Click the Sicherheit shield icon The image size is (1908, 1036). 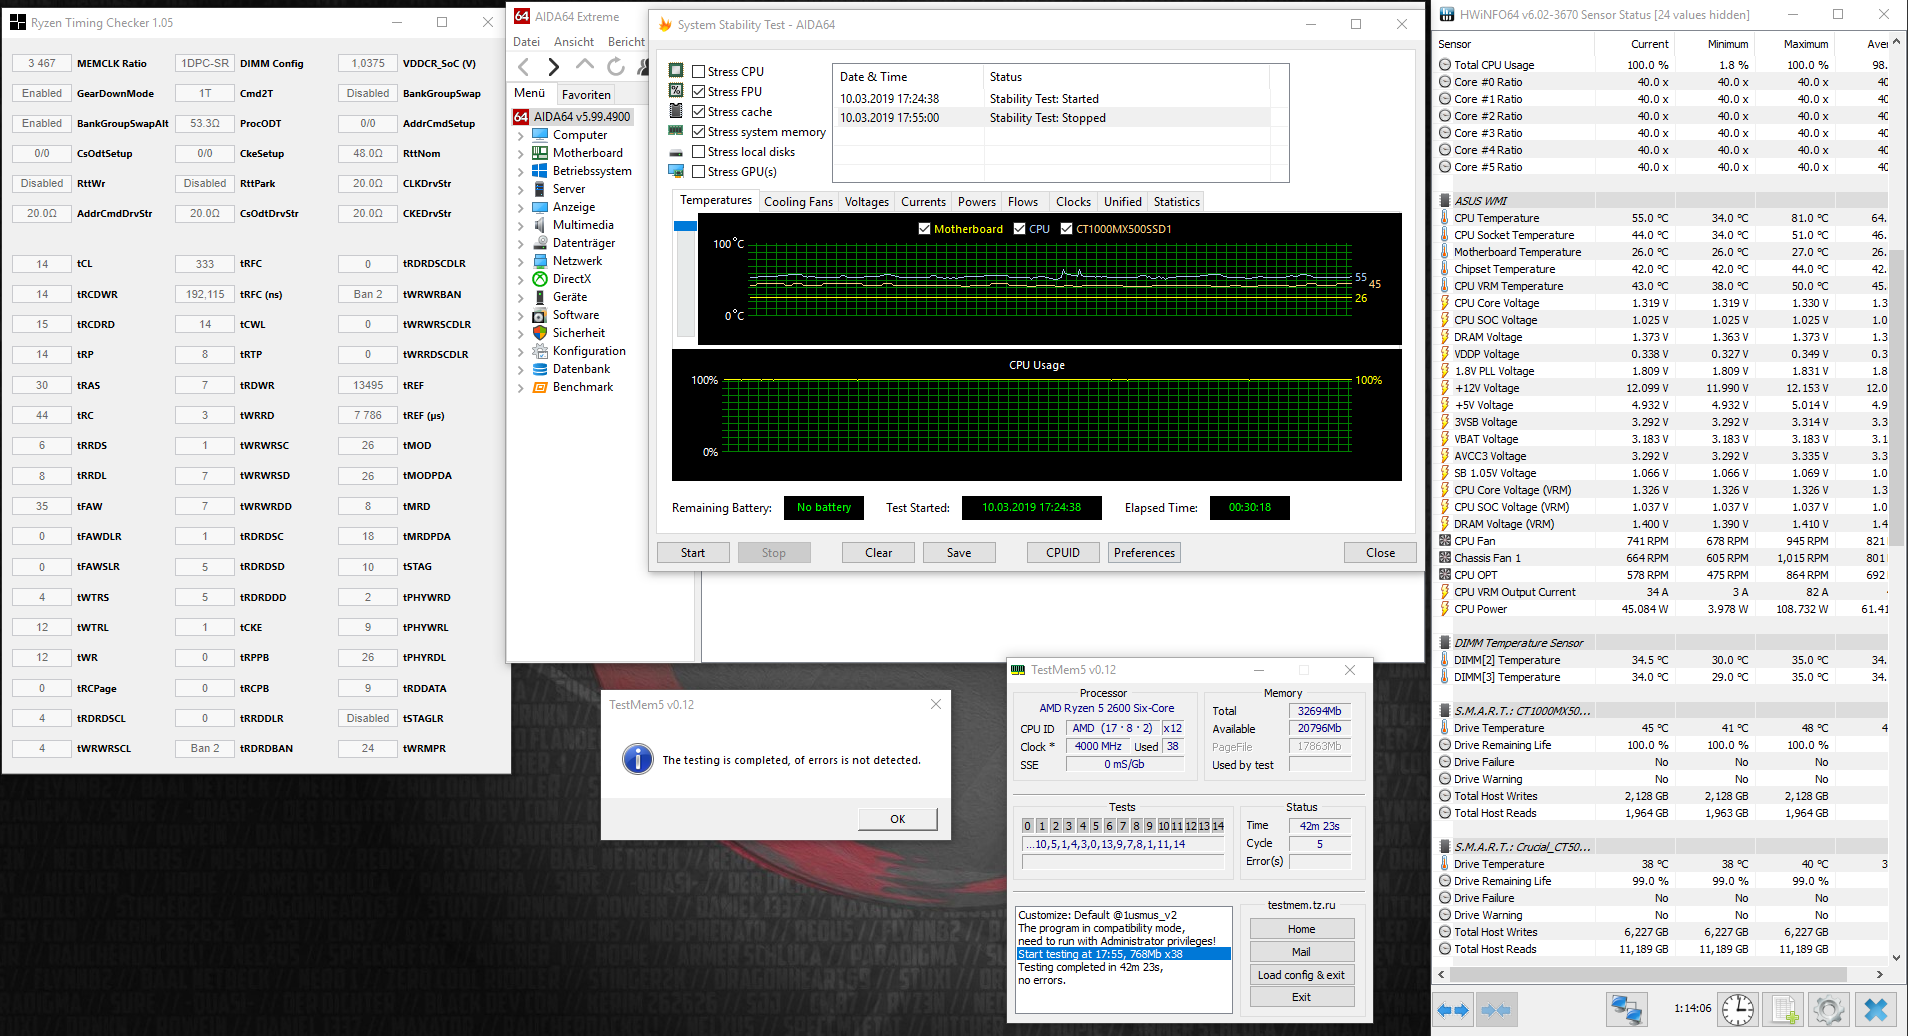tap(540, 333)
